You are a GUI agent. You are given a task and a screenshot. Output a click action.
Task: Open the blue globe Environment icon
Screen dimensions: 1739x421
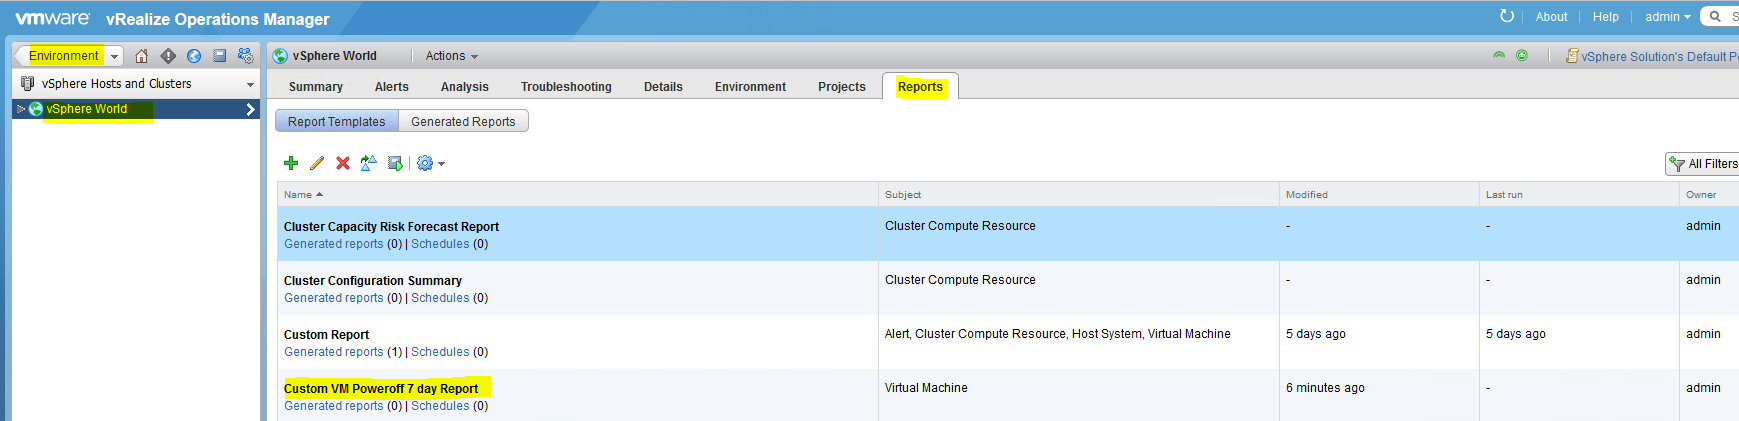[x=194, y=56]
